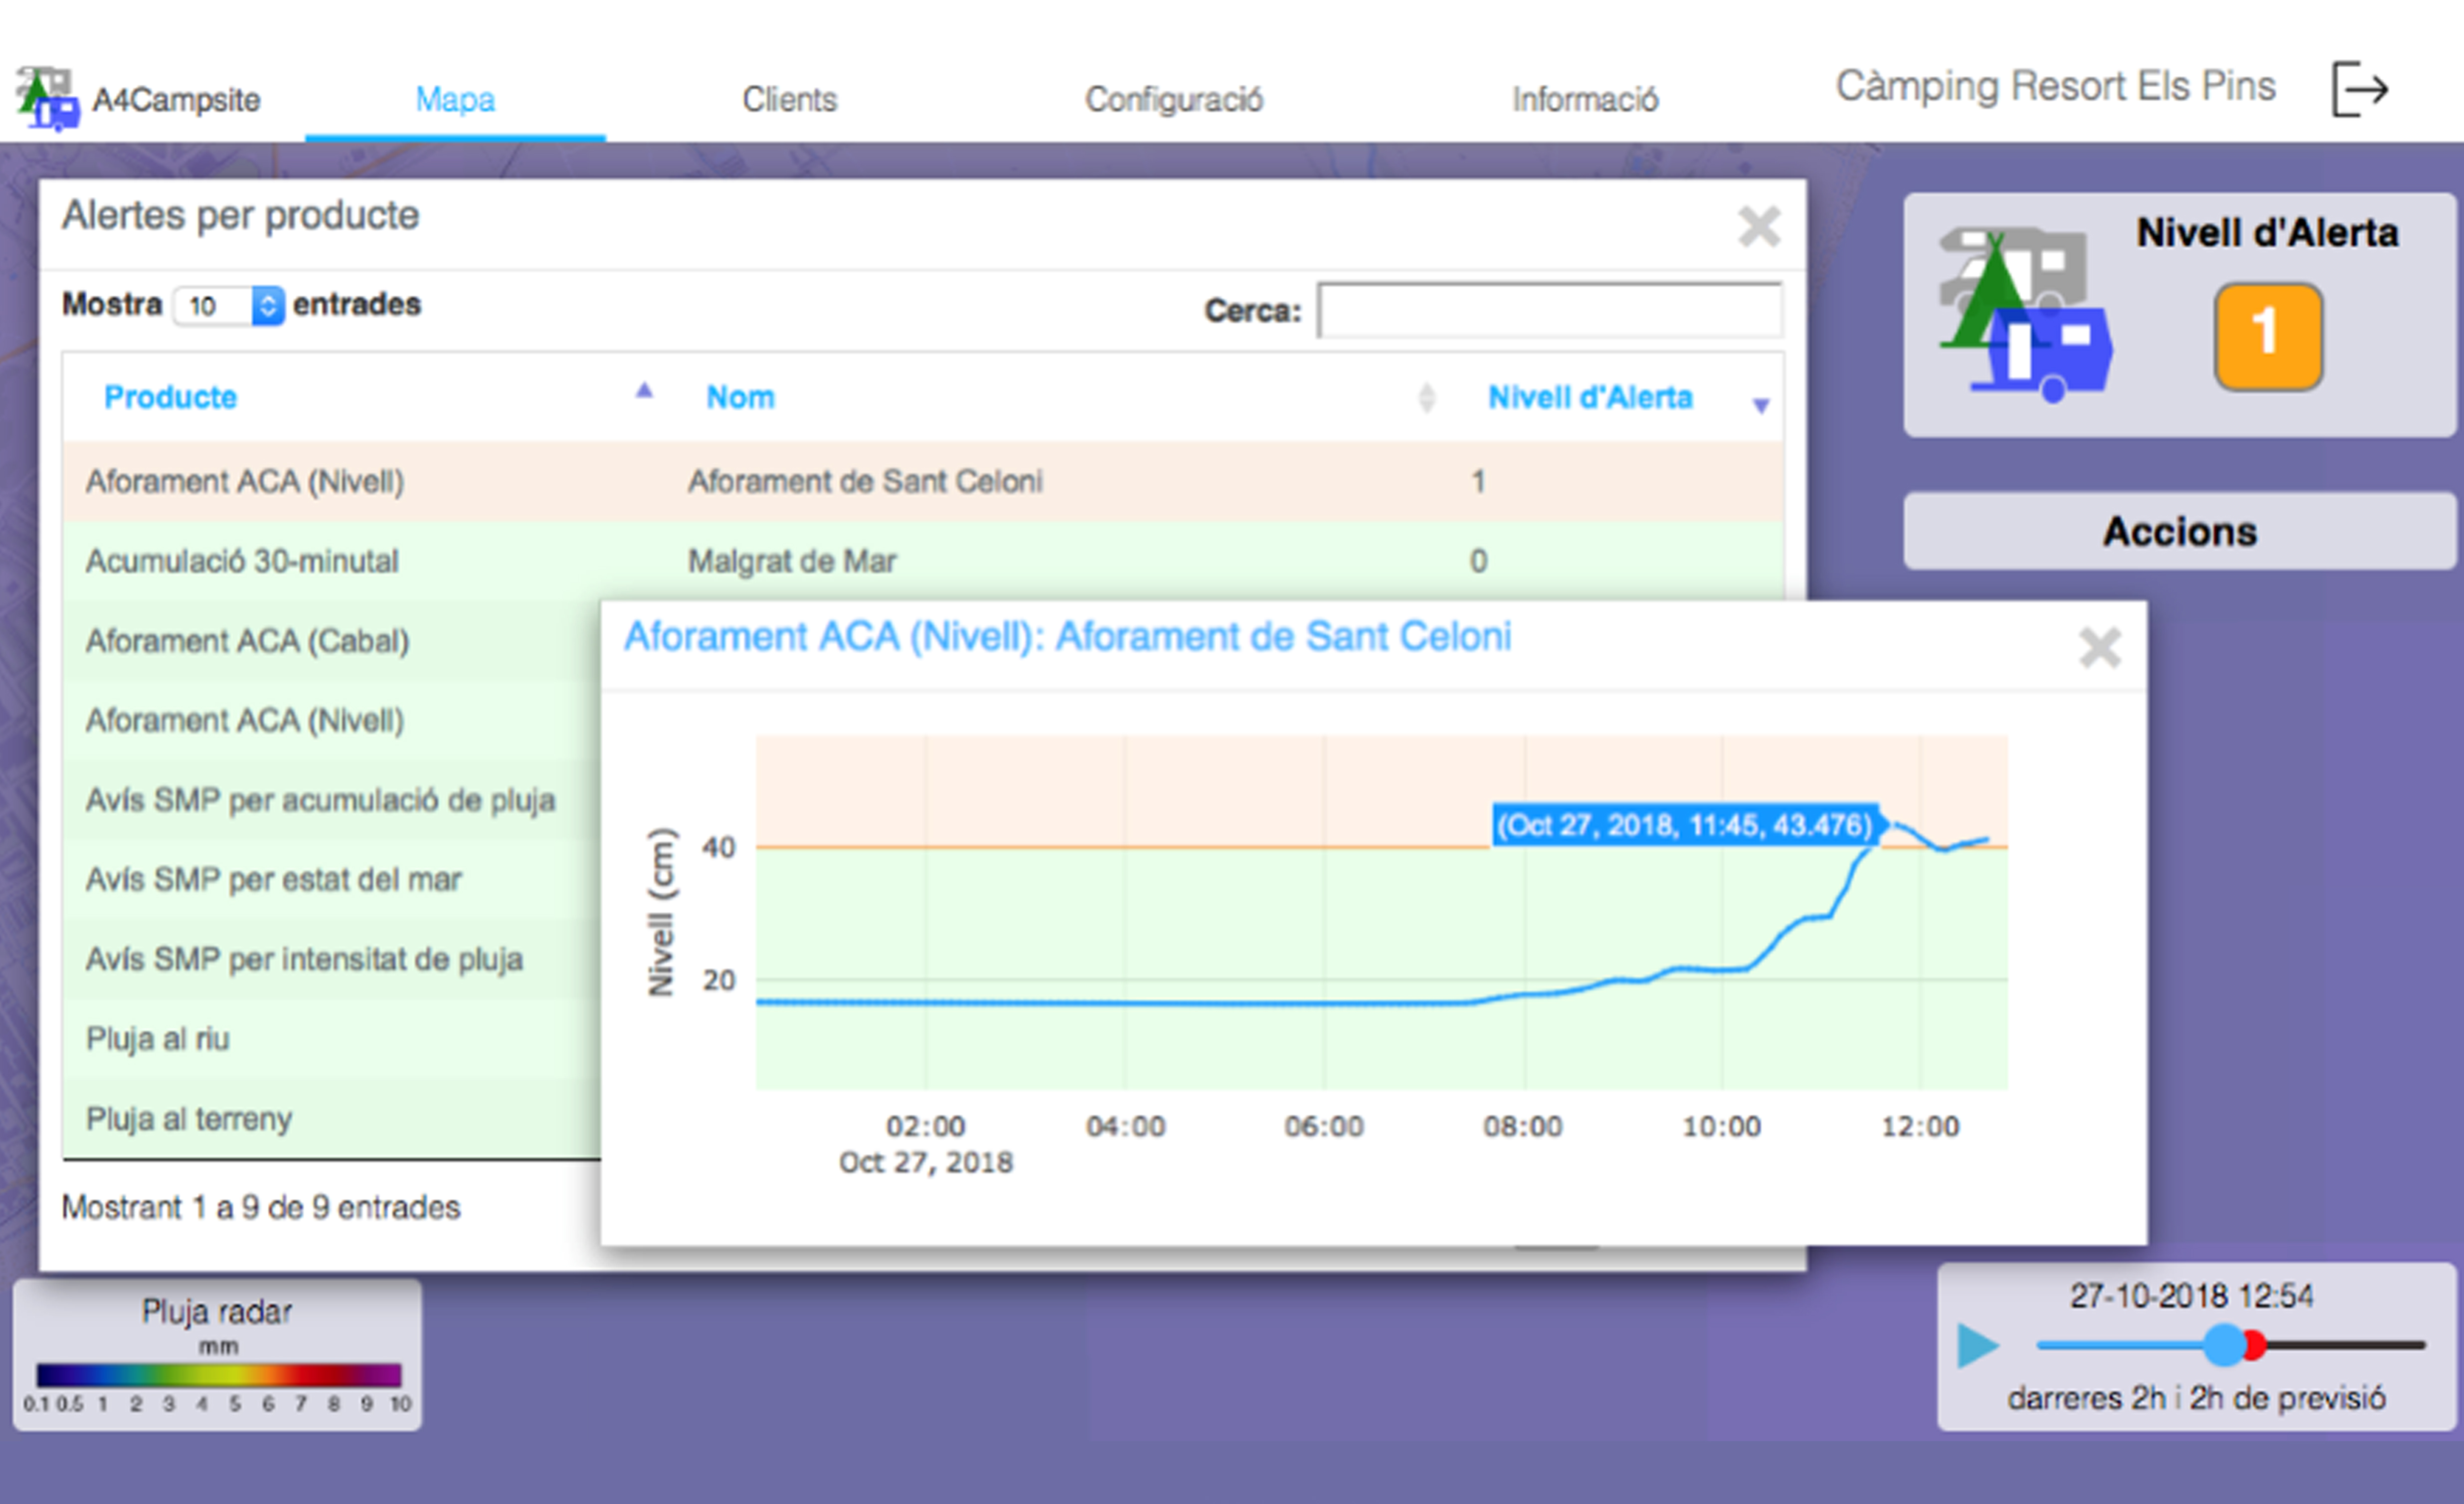This screenshot has width=2464, height=1504.
Task: Open the Configuració tab
Action: 1174,99
